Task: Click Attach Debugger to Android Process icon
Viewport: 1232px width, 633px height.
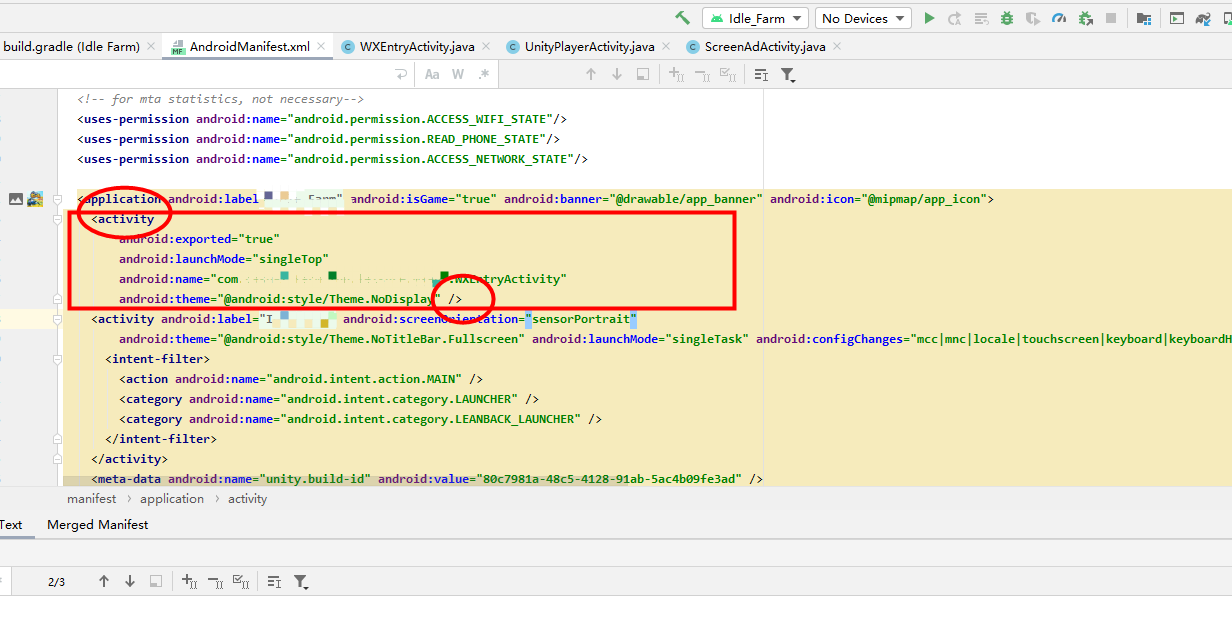Action: pyautogui.click(x=1085, y=18)
